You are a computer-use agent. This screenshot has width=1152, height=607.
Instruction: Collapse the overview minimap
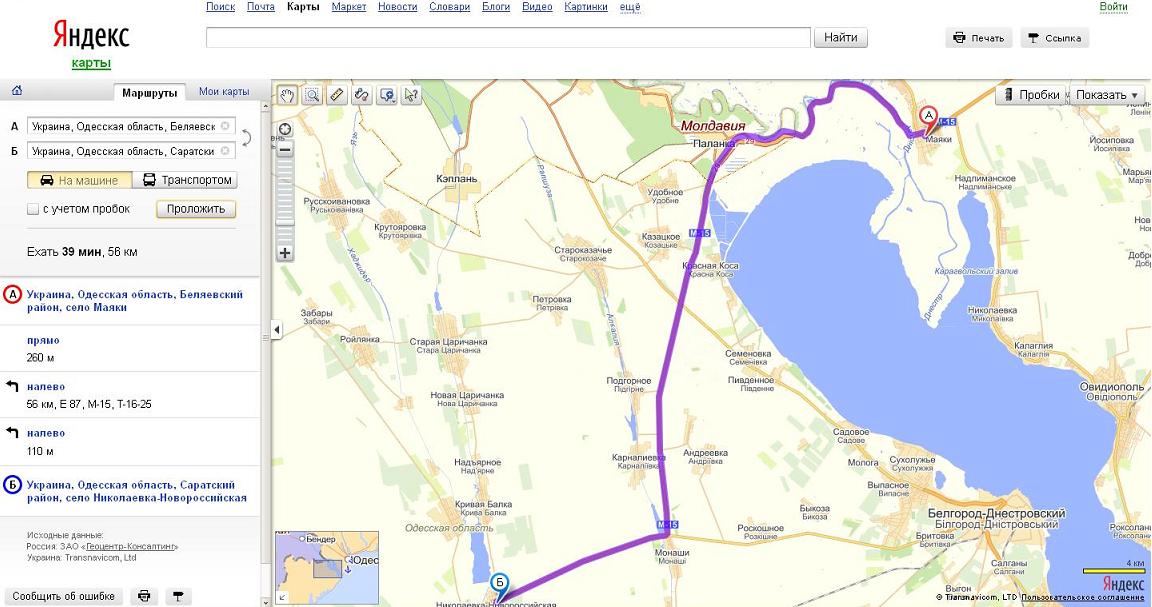pos(283,598)
